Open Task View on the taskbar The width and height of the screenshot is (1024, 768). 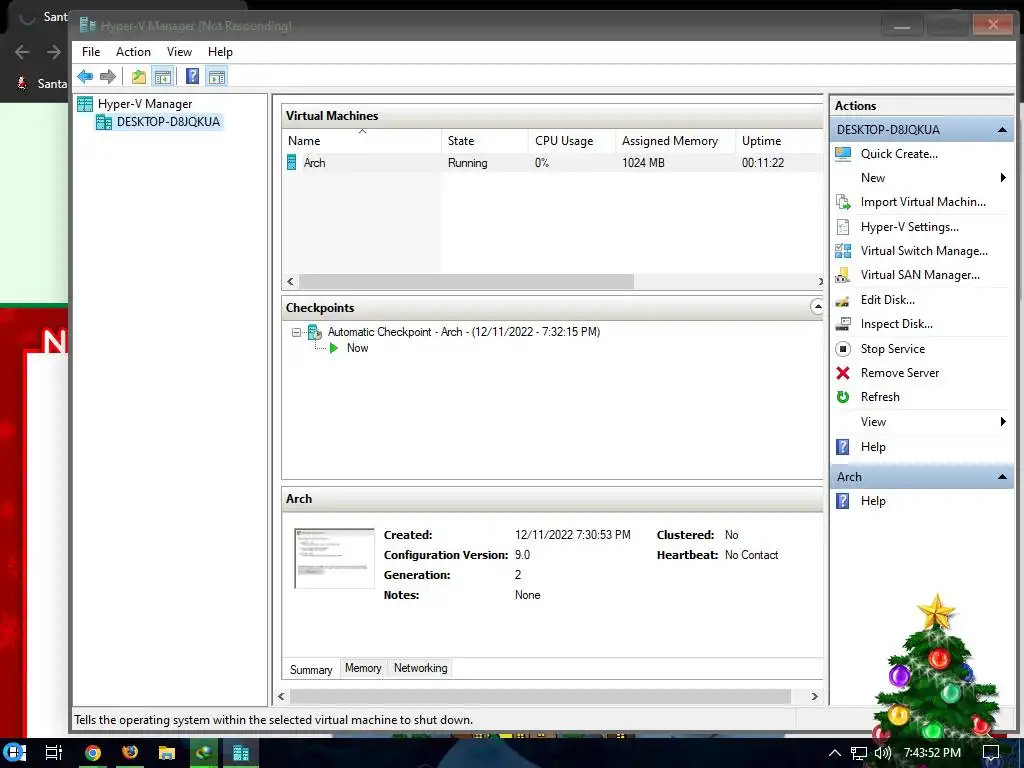click(54, 752)
